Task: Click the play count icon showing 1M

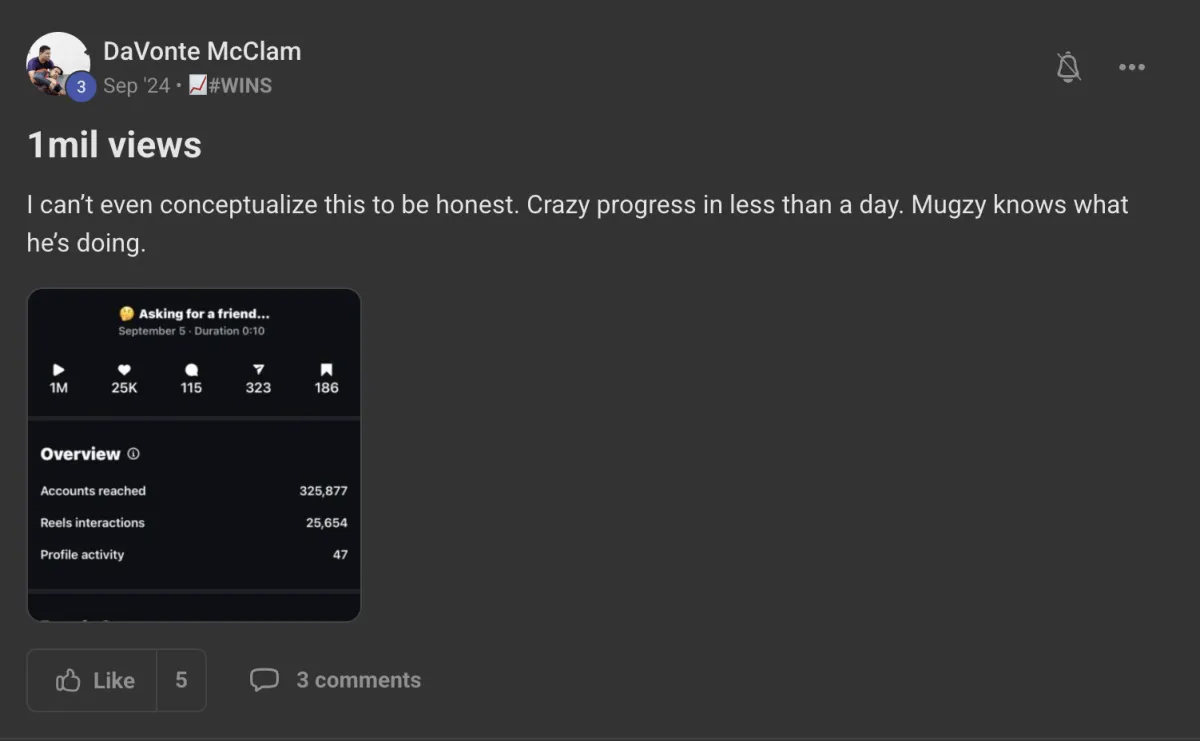Action: tap(59, 370)
